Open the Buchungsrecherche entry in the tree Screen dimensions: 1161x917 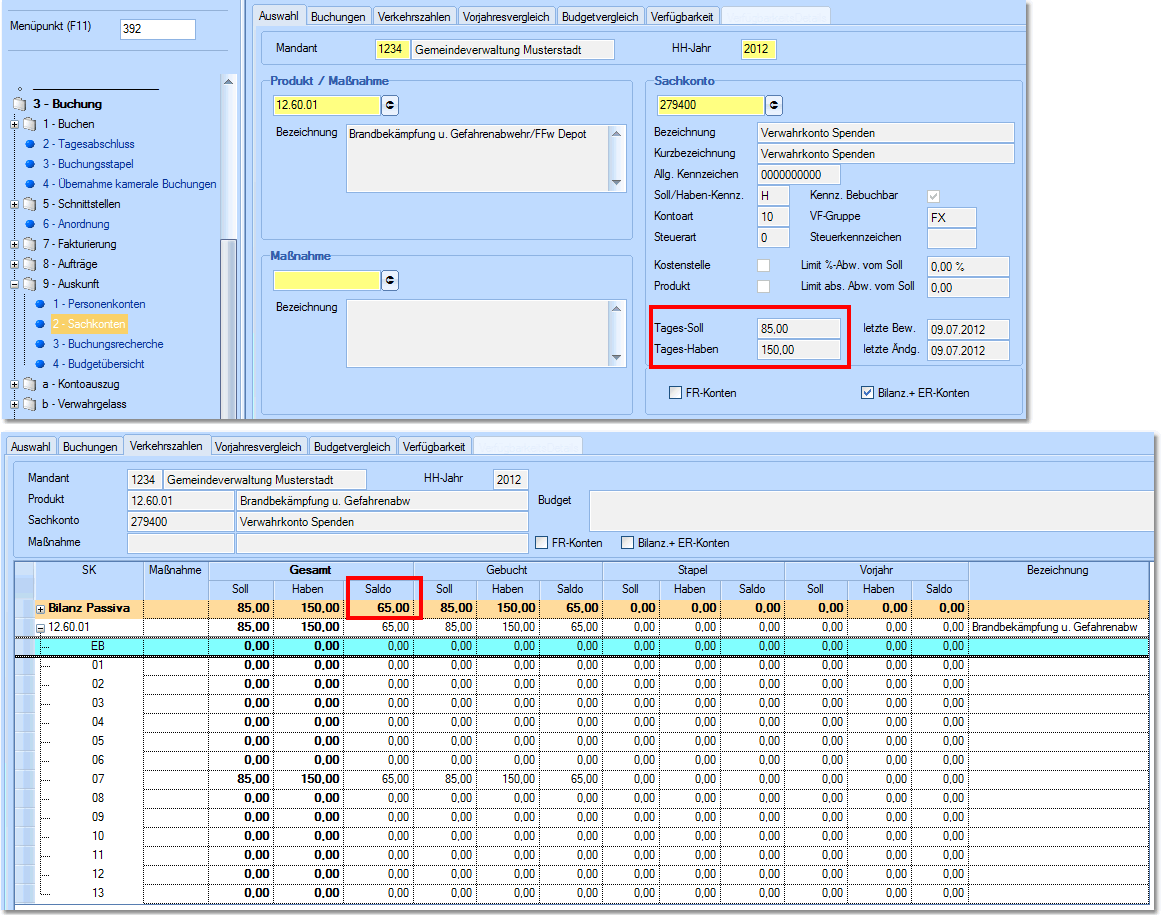click(x=108, y=344)
